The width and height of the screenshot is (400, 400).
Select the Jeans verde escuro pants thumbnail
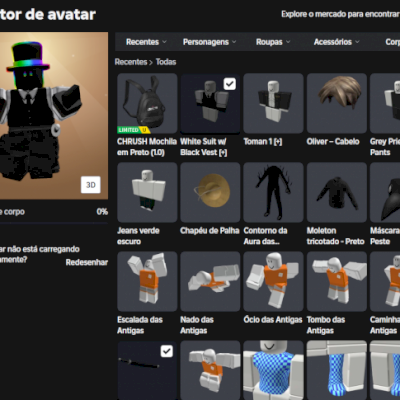(x=147, y=192)
